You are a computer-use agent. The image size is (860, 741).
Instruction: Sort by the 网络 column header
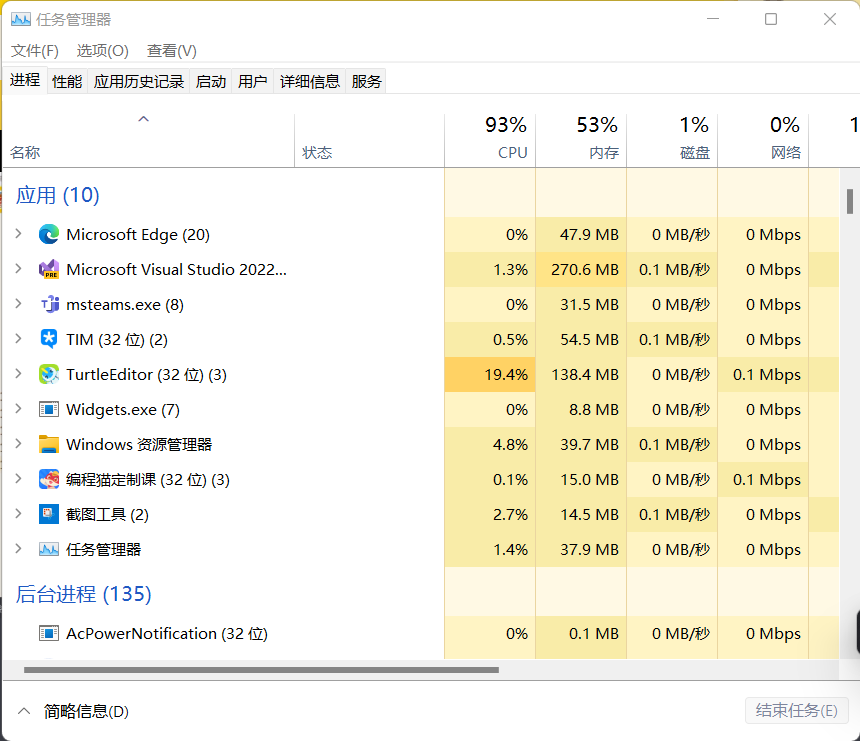(763, 140)
